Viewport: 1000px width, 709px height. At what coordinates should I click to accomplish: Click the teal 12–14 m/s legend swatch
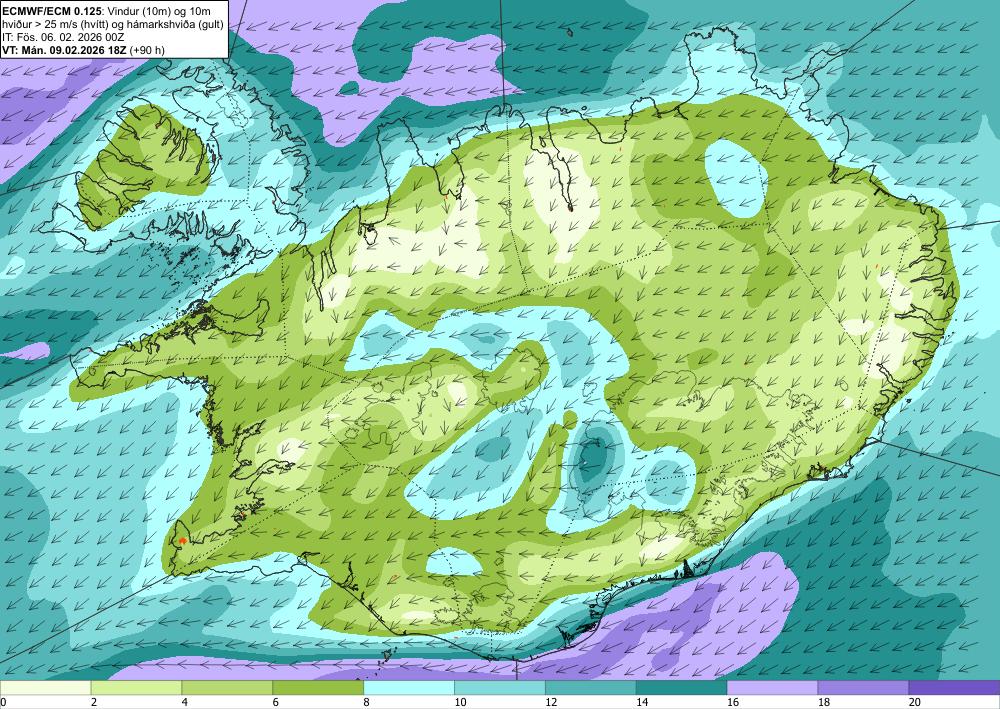point(591,688)
